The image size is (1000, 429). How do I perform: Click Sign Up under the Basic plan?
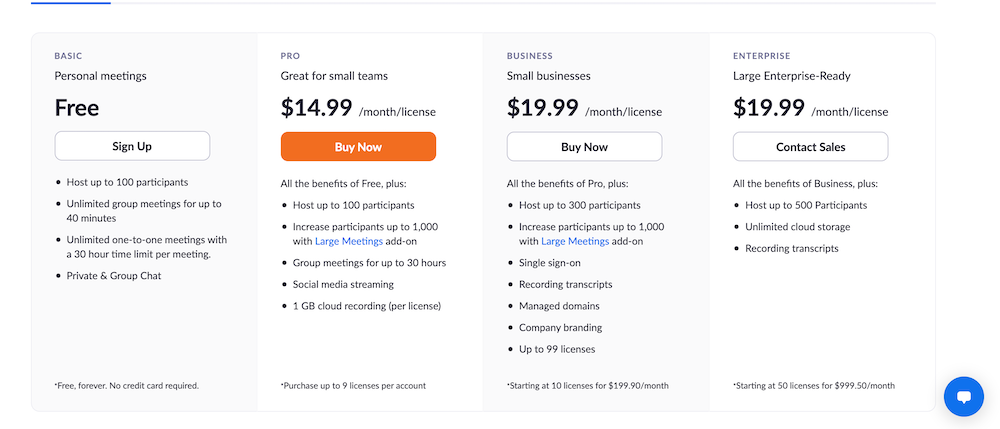pyautogui.click(x=132, y=146)
